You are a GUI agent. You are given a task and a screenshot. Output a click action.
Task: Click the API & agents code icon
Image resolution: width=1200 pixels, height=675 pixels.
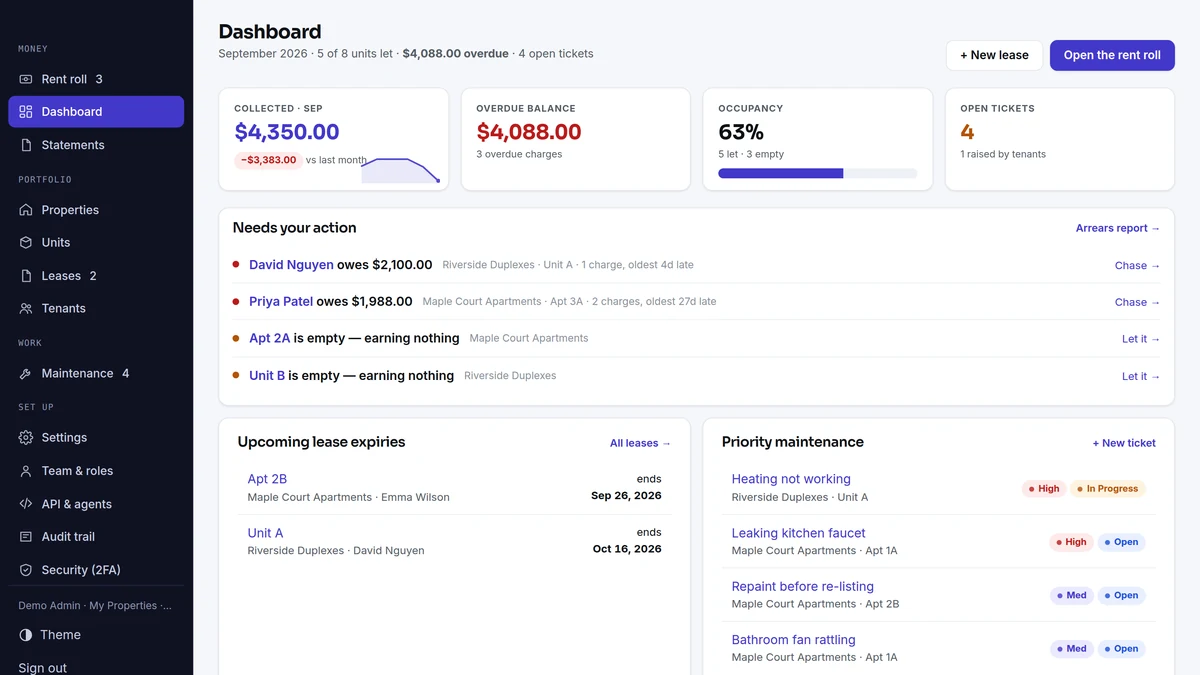point(26,504)
